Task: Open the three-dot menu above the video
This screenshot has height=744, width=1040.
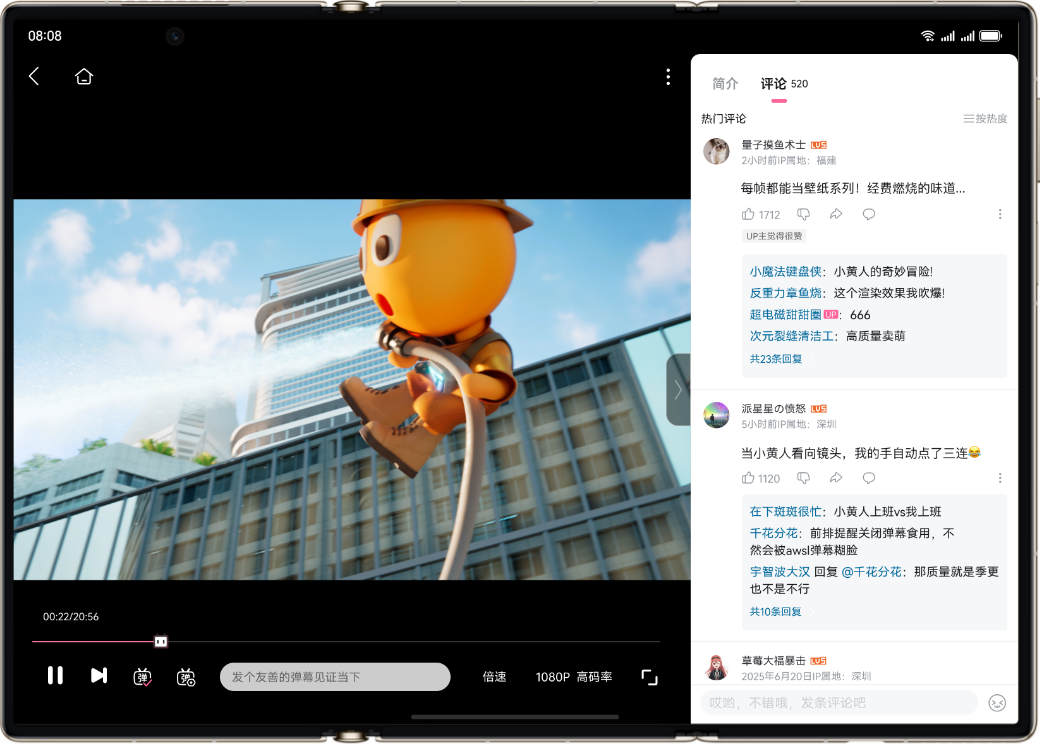Action: point(668,76)
